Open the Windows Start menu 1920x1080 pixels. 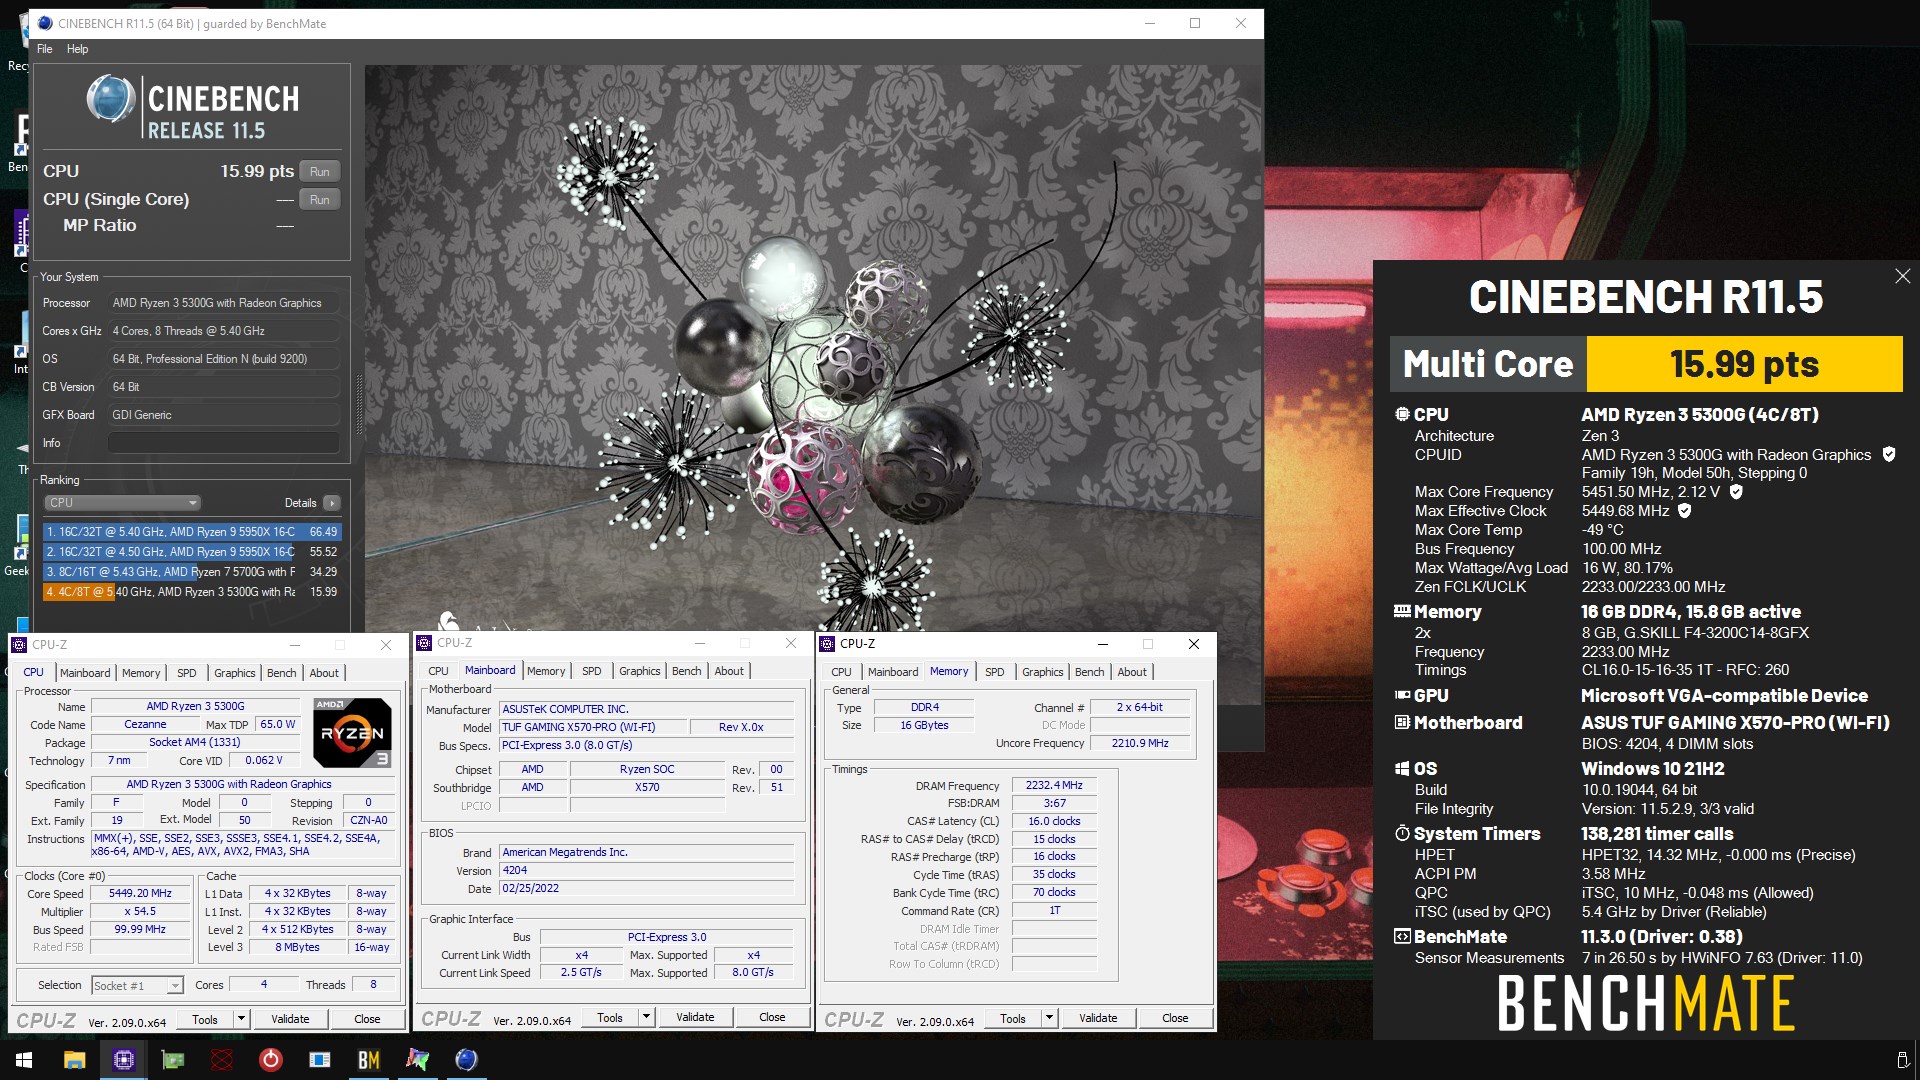point(24,1060)
